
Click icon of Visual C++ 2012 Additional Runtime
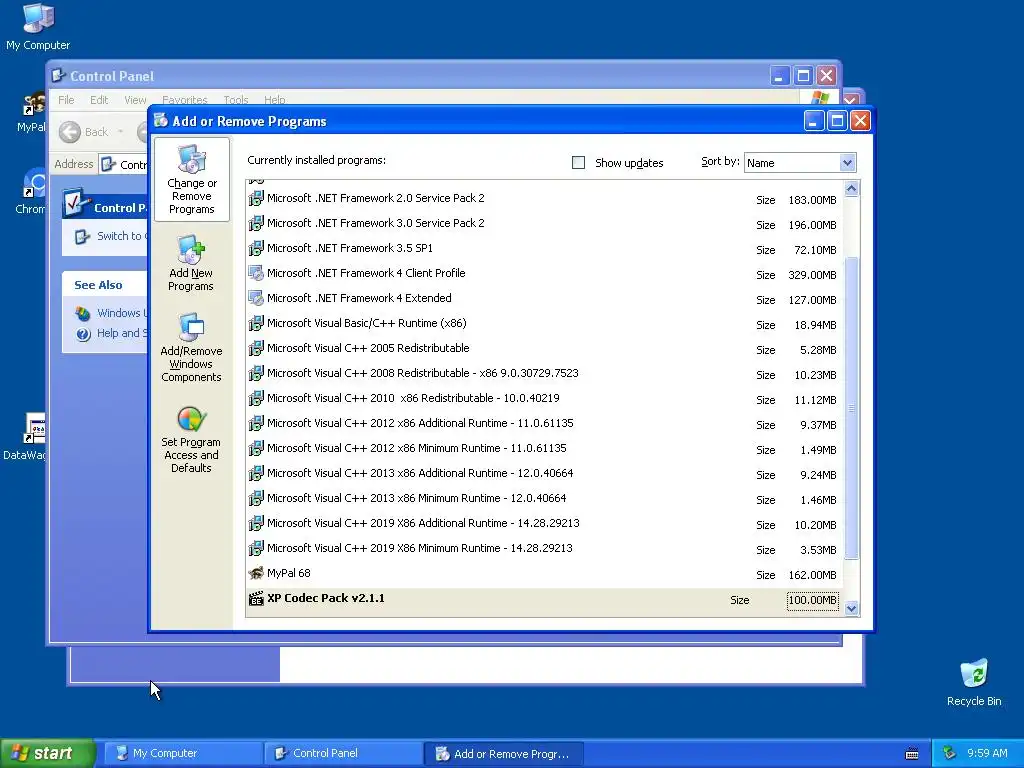(256, 423)
